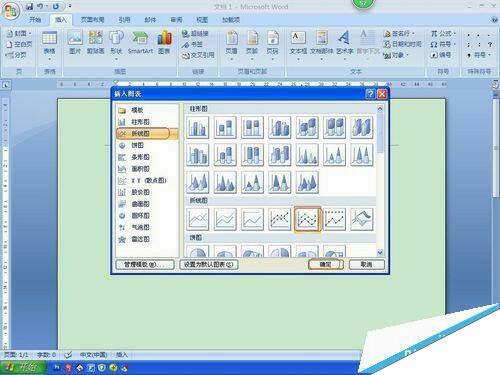Click the 确定 (OK) button
This screenshot has height=375, width=500.
pyautogui.click(x=326, y=264)
